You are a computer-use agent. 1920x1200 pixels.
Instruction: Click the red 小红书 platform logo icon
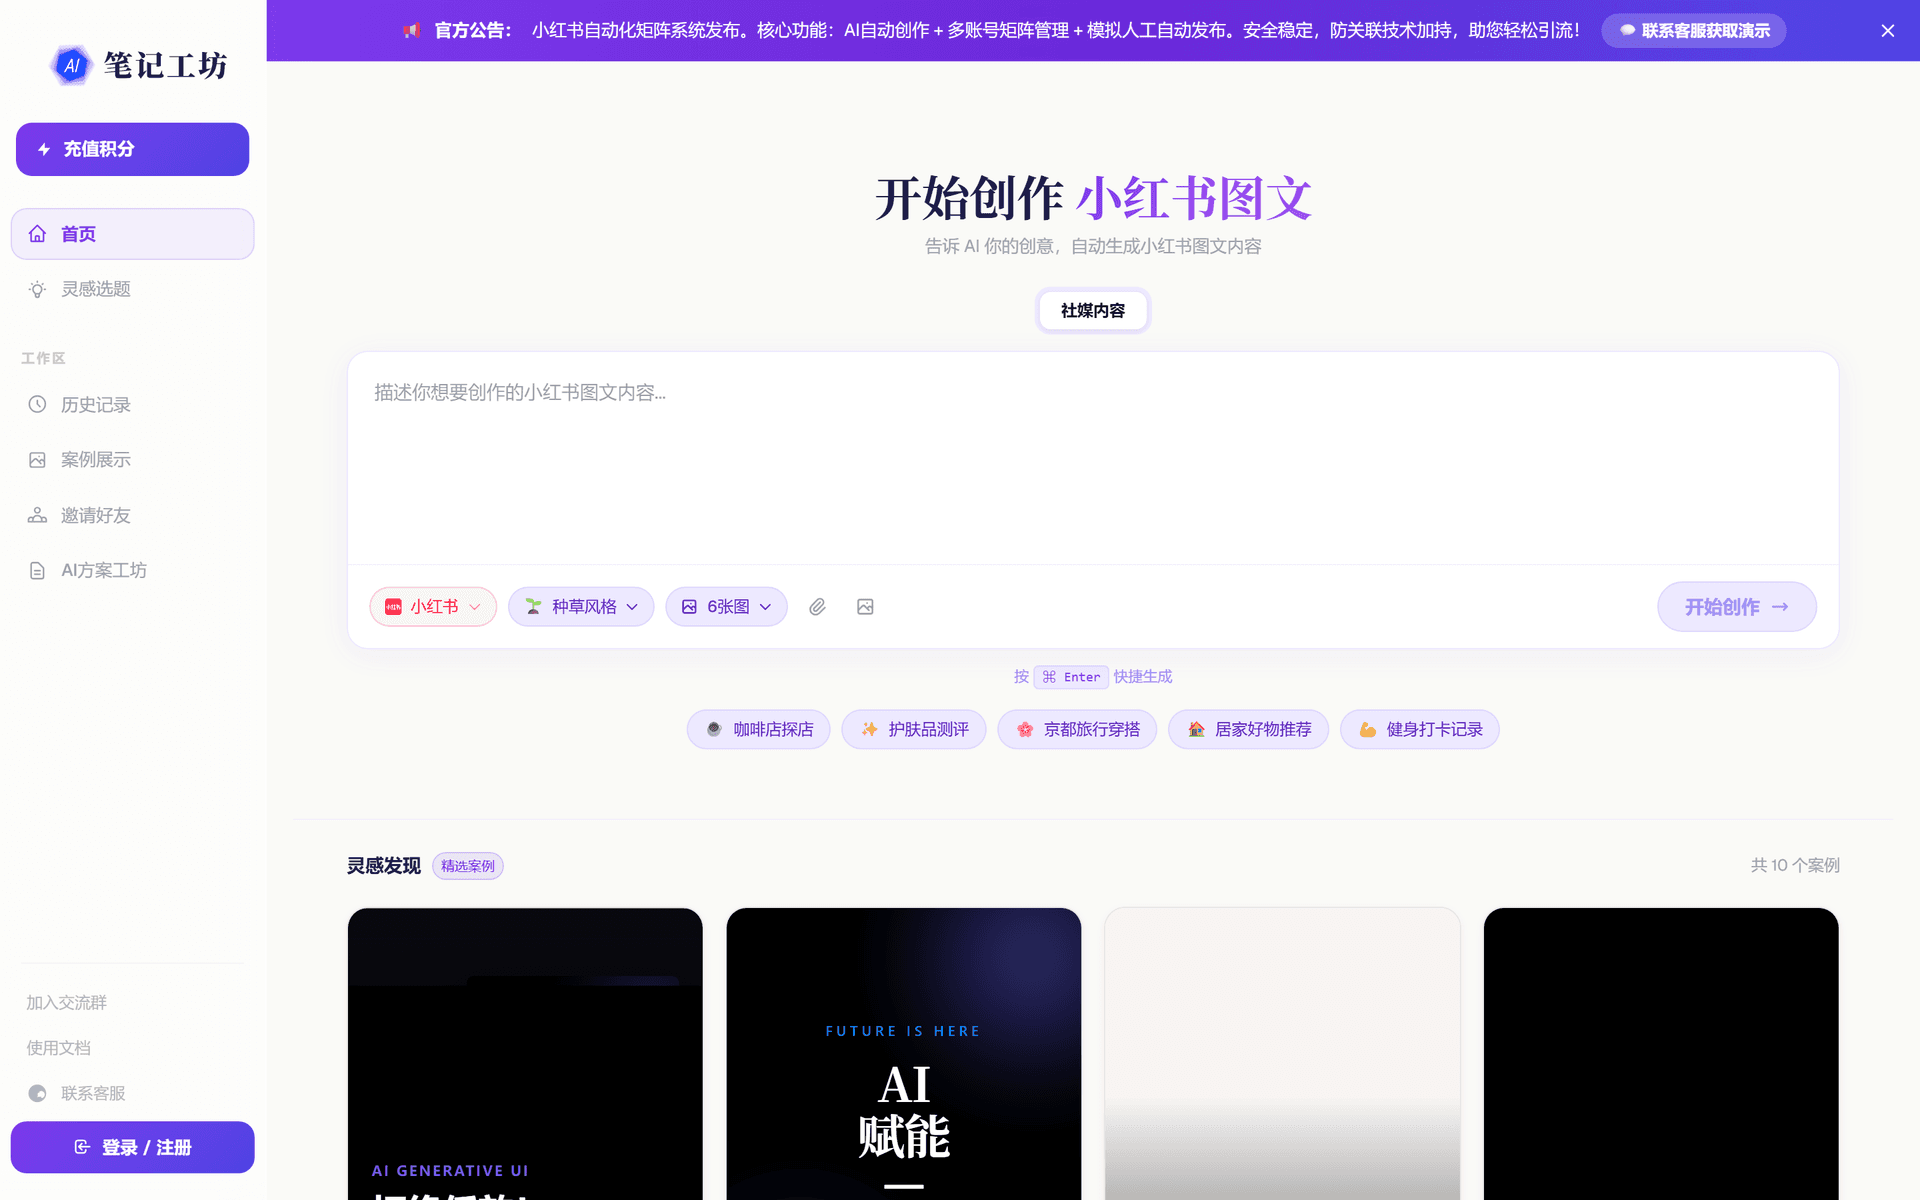point(393,607)
